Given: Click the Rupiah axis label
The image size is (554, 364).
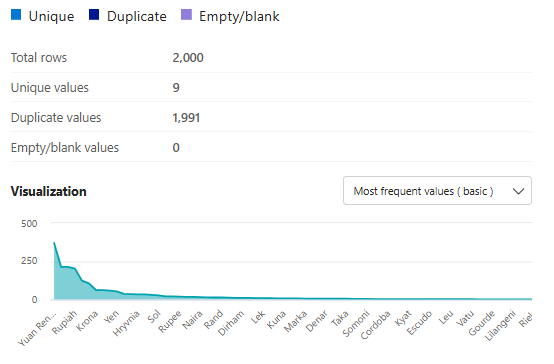Looking at the screenshot, I should (64, 322).
